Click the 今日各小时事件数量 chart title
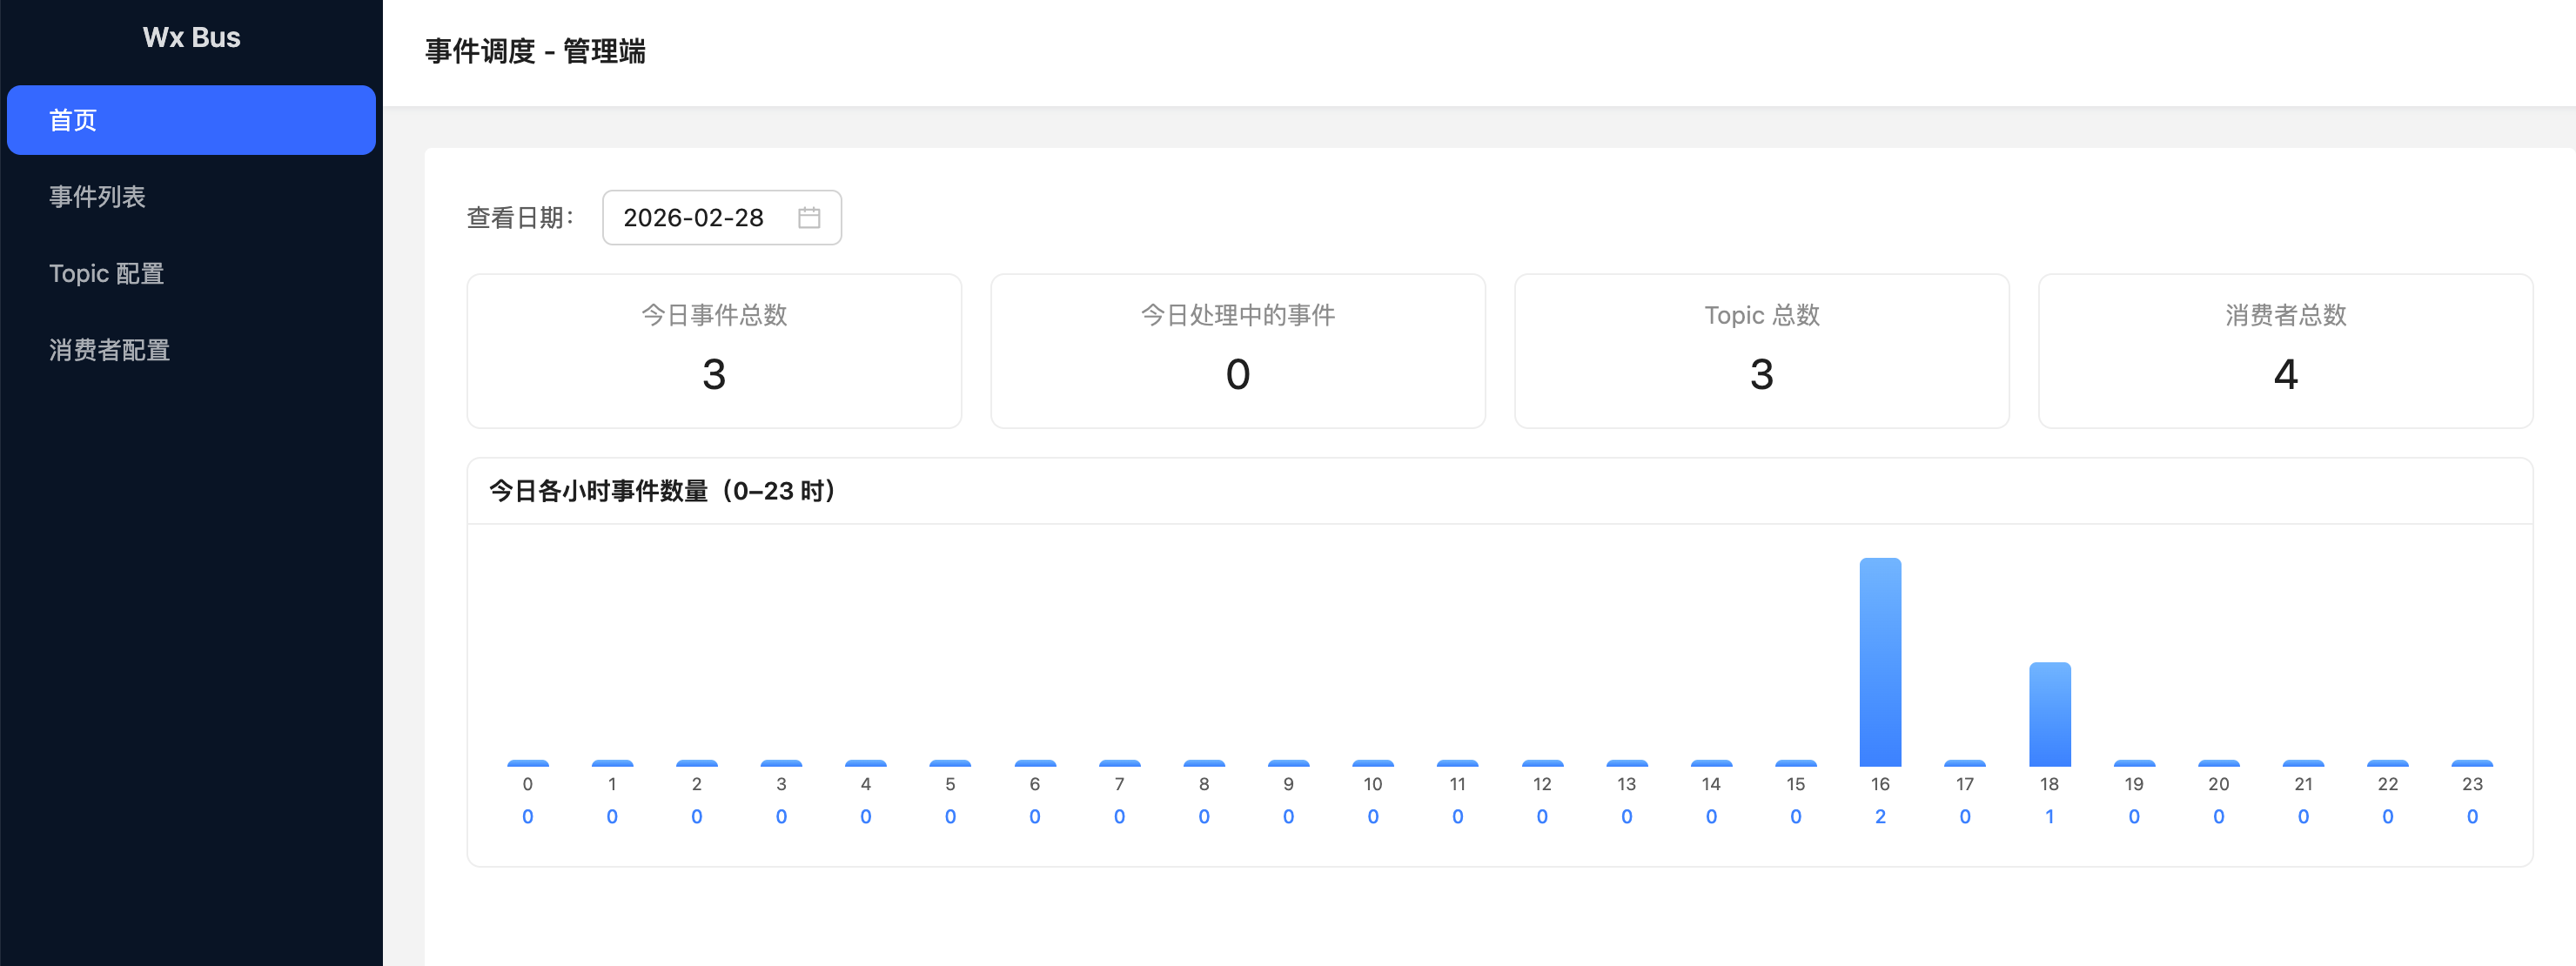The image size is (2576, 966). click(663, 491)
